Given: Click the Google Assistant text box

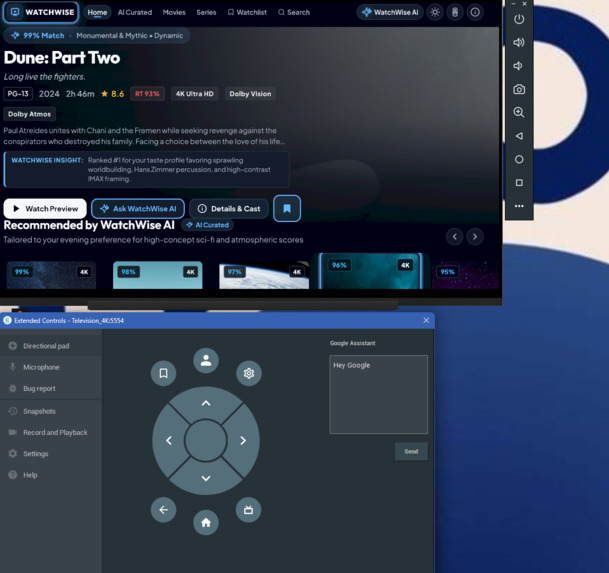Looking at the screenshot, I should click(379, 394).
